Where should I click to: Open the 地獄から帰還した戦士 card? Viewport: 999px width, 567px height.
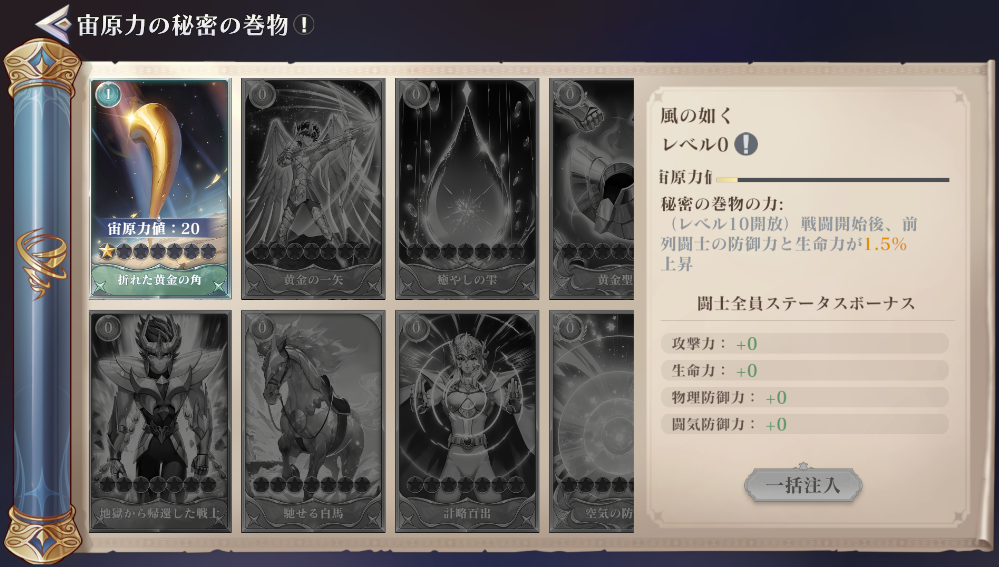(160, 421)
